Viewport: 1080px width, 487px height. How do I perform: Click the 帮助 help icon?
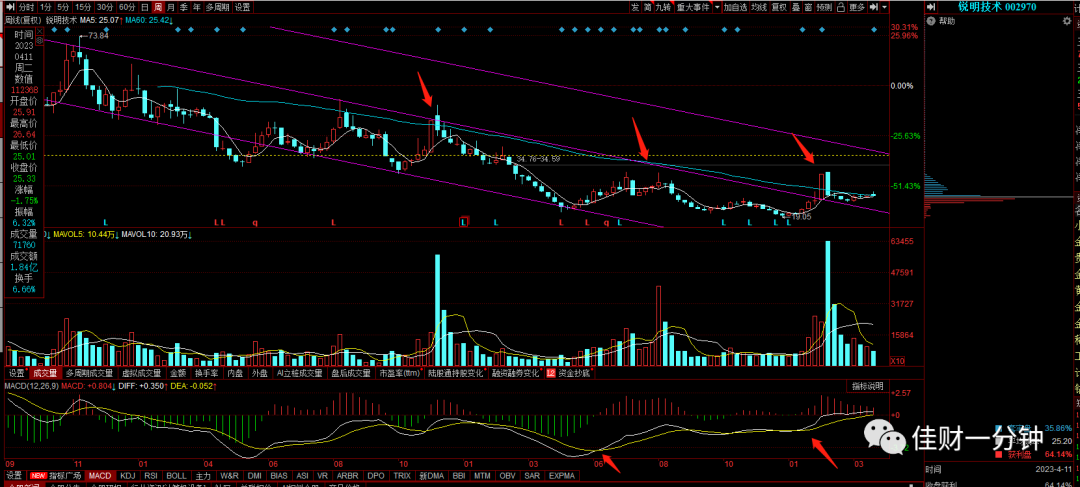(x=931, y=21)
